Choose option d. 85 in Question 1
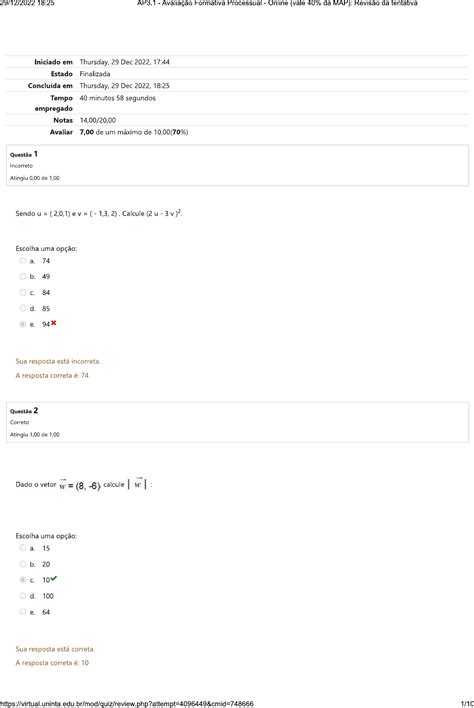Screen dimensions: 474x708 [23, 308]
